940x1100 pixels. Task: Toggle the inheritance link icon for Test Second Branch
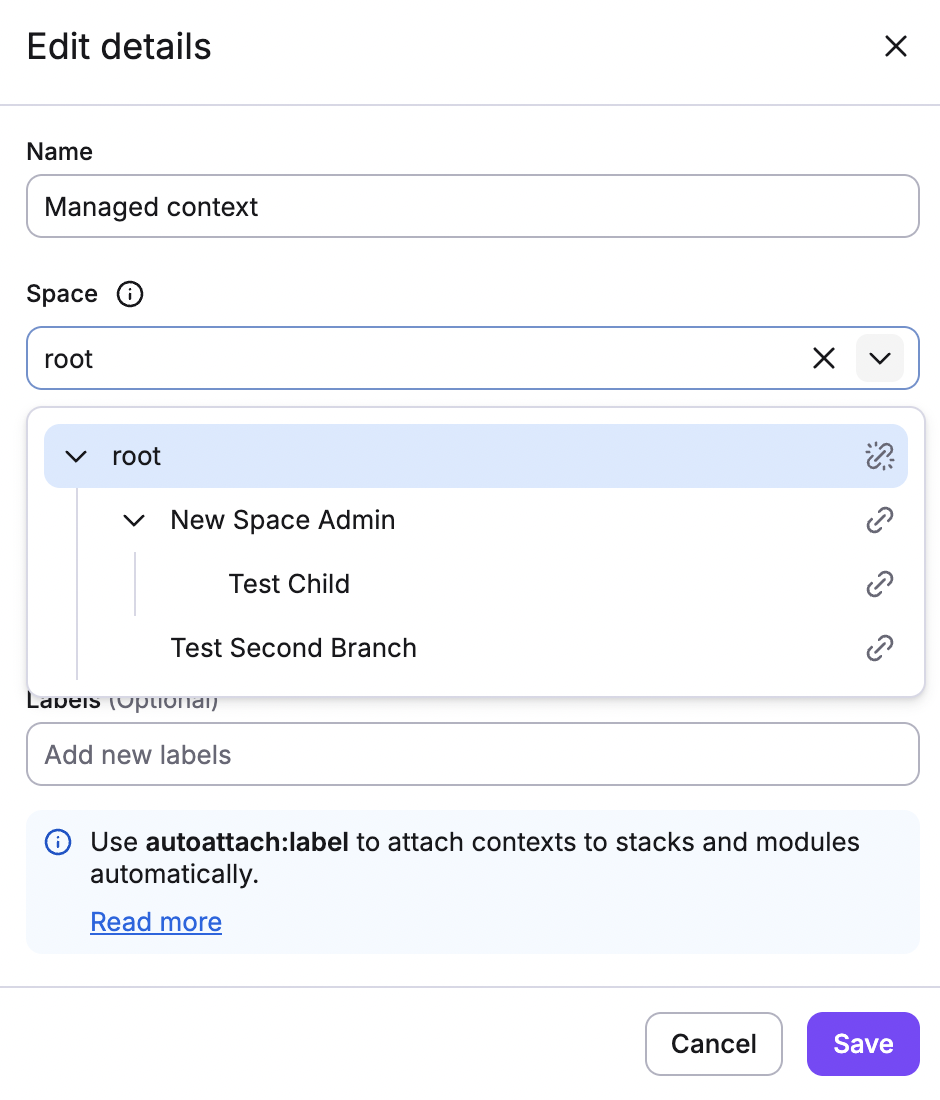point(879,648)
